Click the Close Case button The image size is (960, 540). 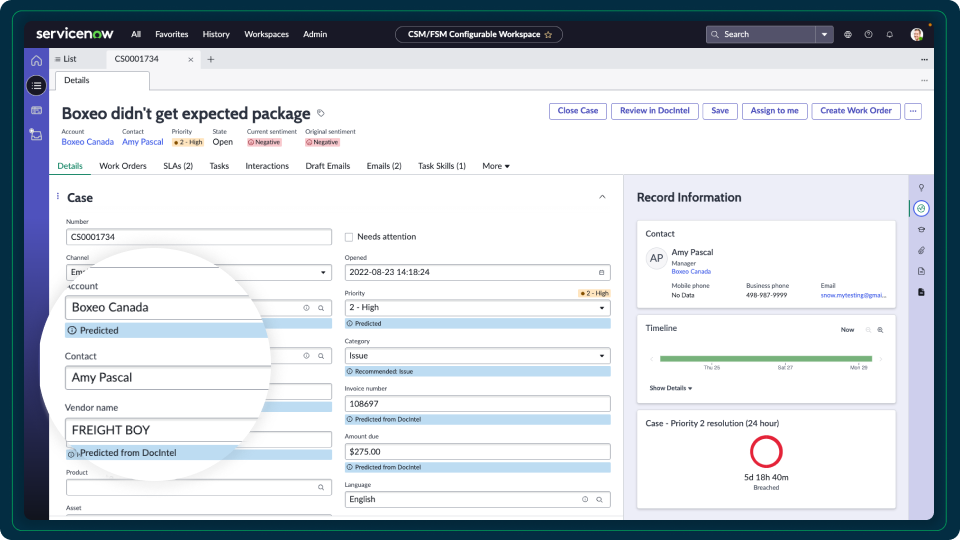pyautogui.click(x=578, y=111)
